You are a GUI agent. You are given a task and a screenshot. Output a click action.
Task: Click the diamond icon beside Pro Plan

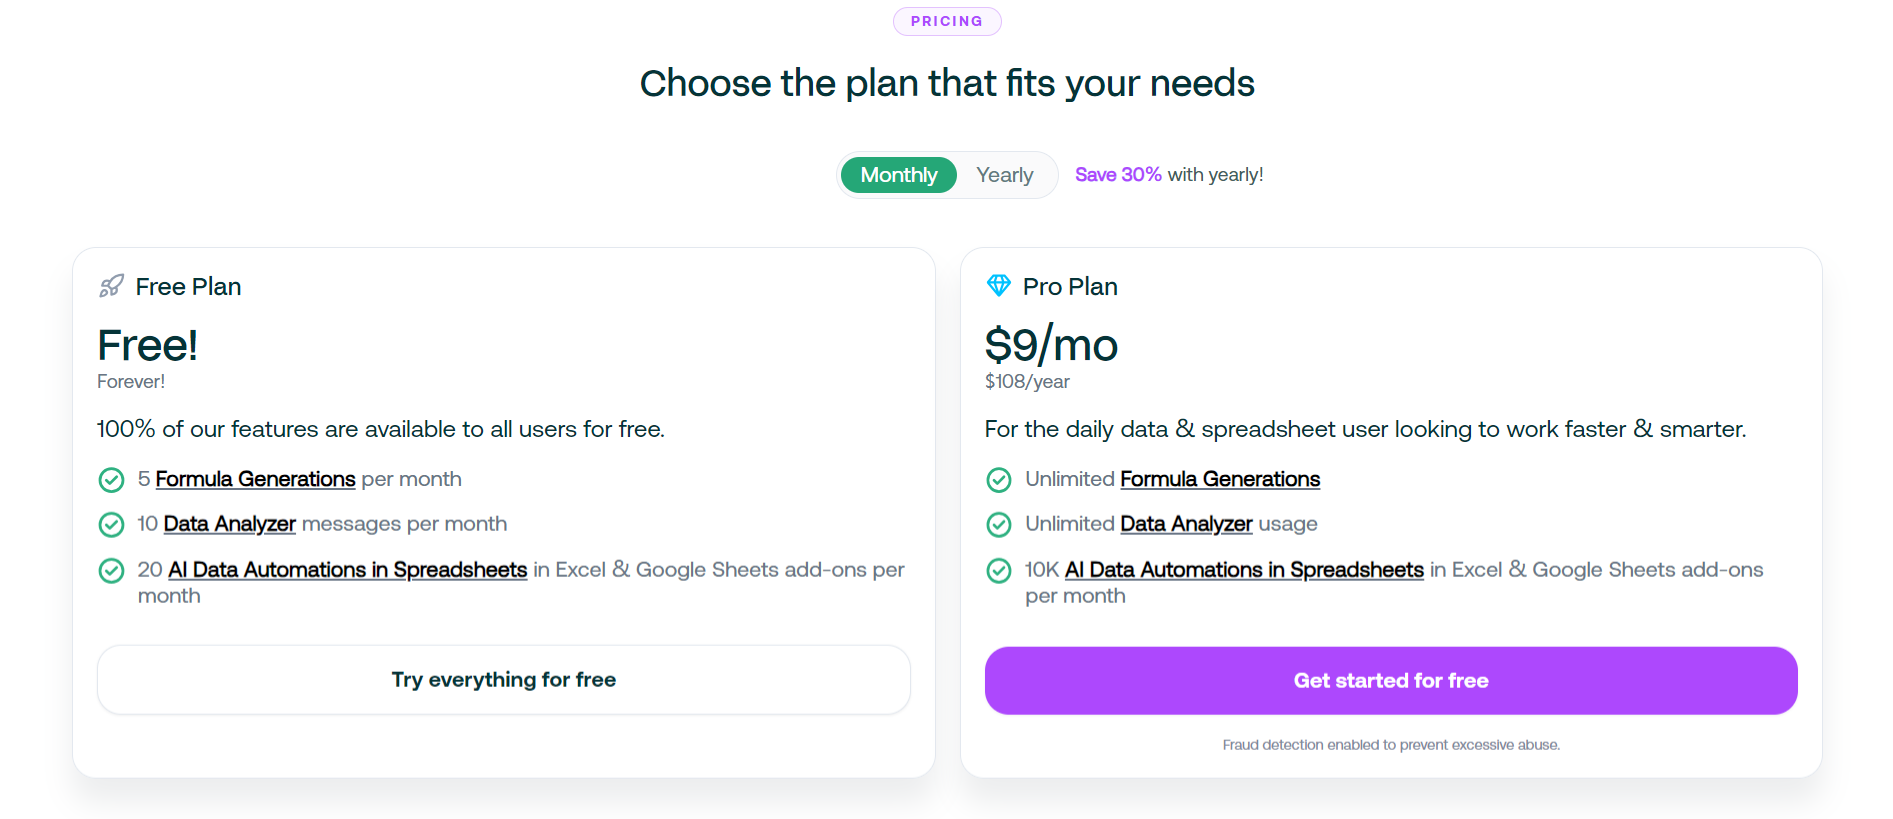coord(998,286)
